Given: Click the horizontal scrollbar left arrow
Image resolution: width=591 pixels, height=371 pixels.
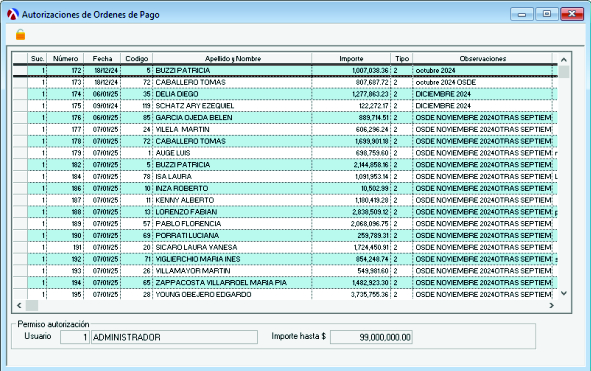Looking at the screenshot, I should (x=19, y=305).
